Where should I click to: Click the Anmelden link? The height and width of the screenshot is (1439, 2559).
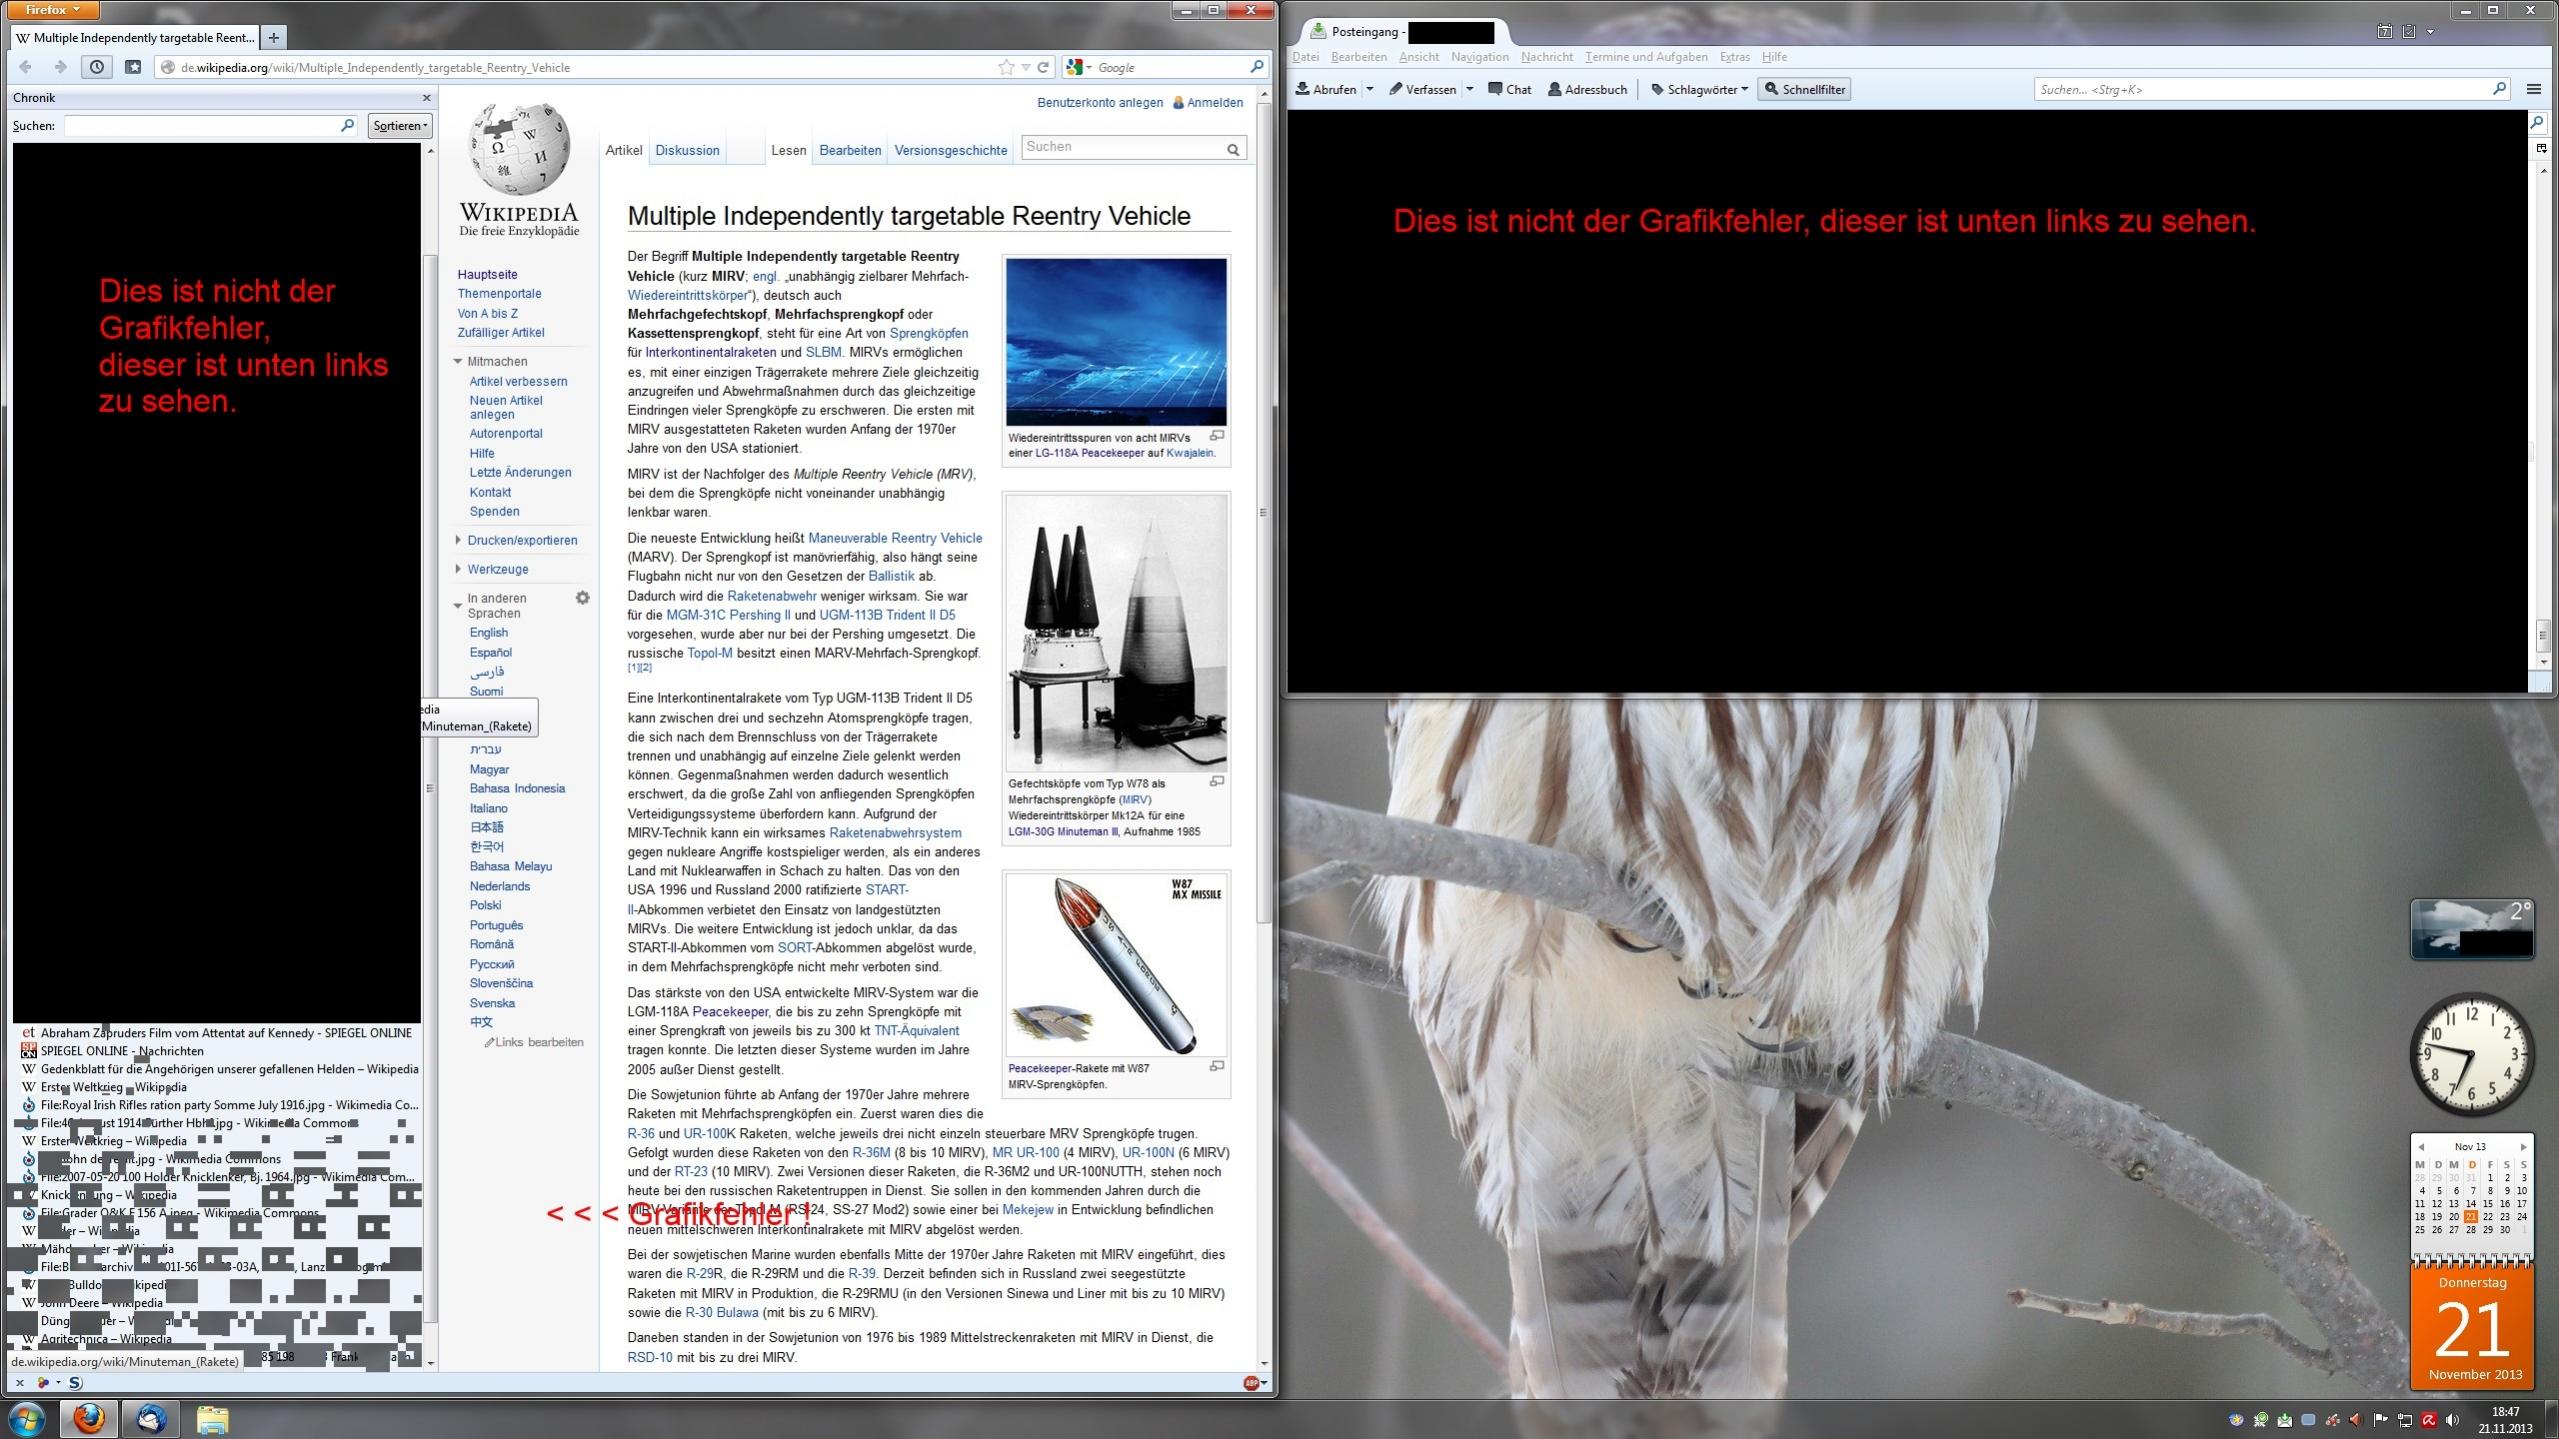click(1214, 102)
